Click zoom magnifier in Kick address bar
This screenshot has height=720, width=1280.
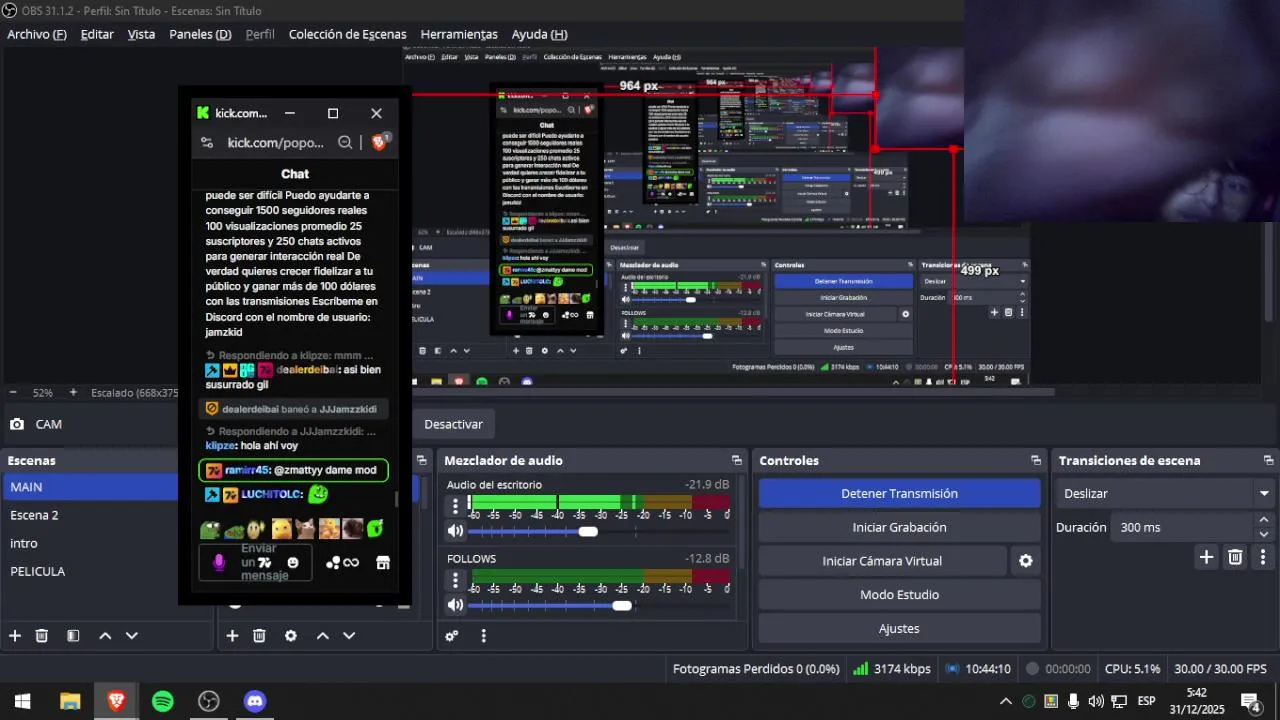pyautogui.click(x=345, y=142)
